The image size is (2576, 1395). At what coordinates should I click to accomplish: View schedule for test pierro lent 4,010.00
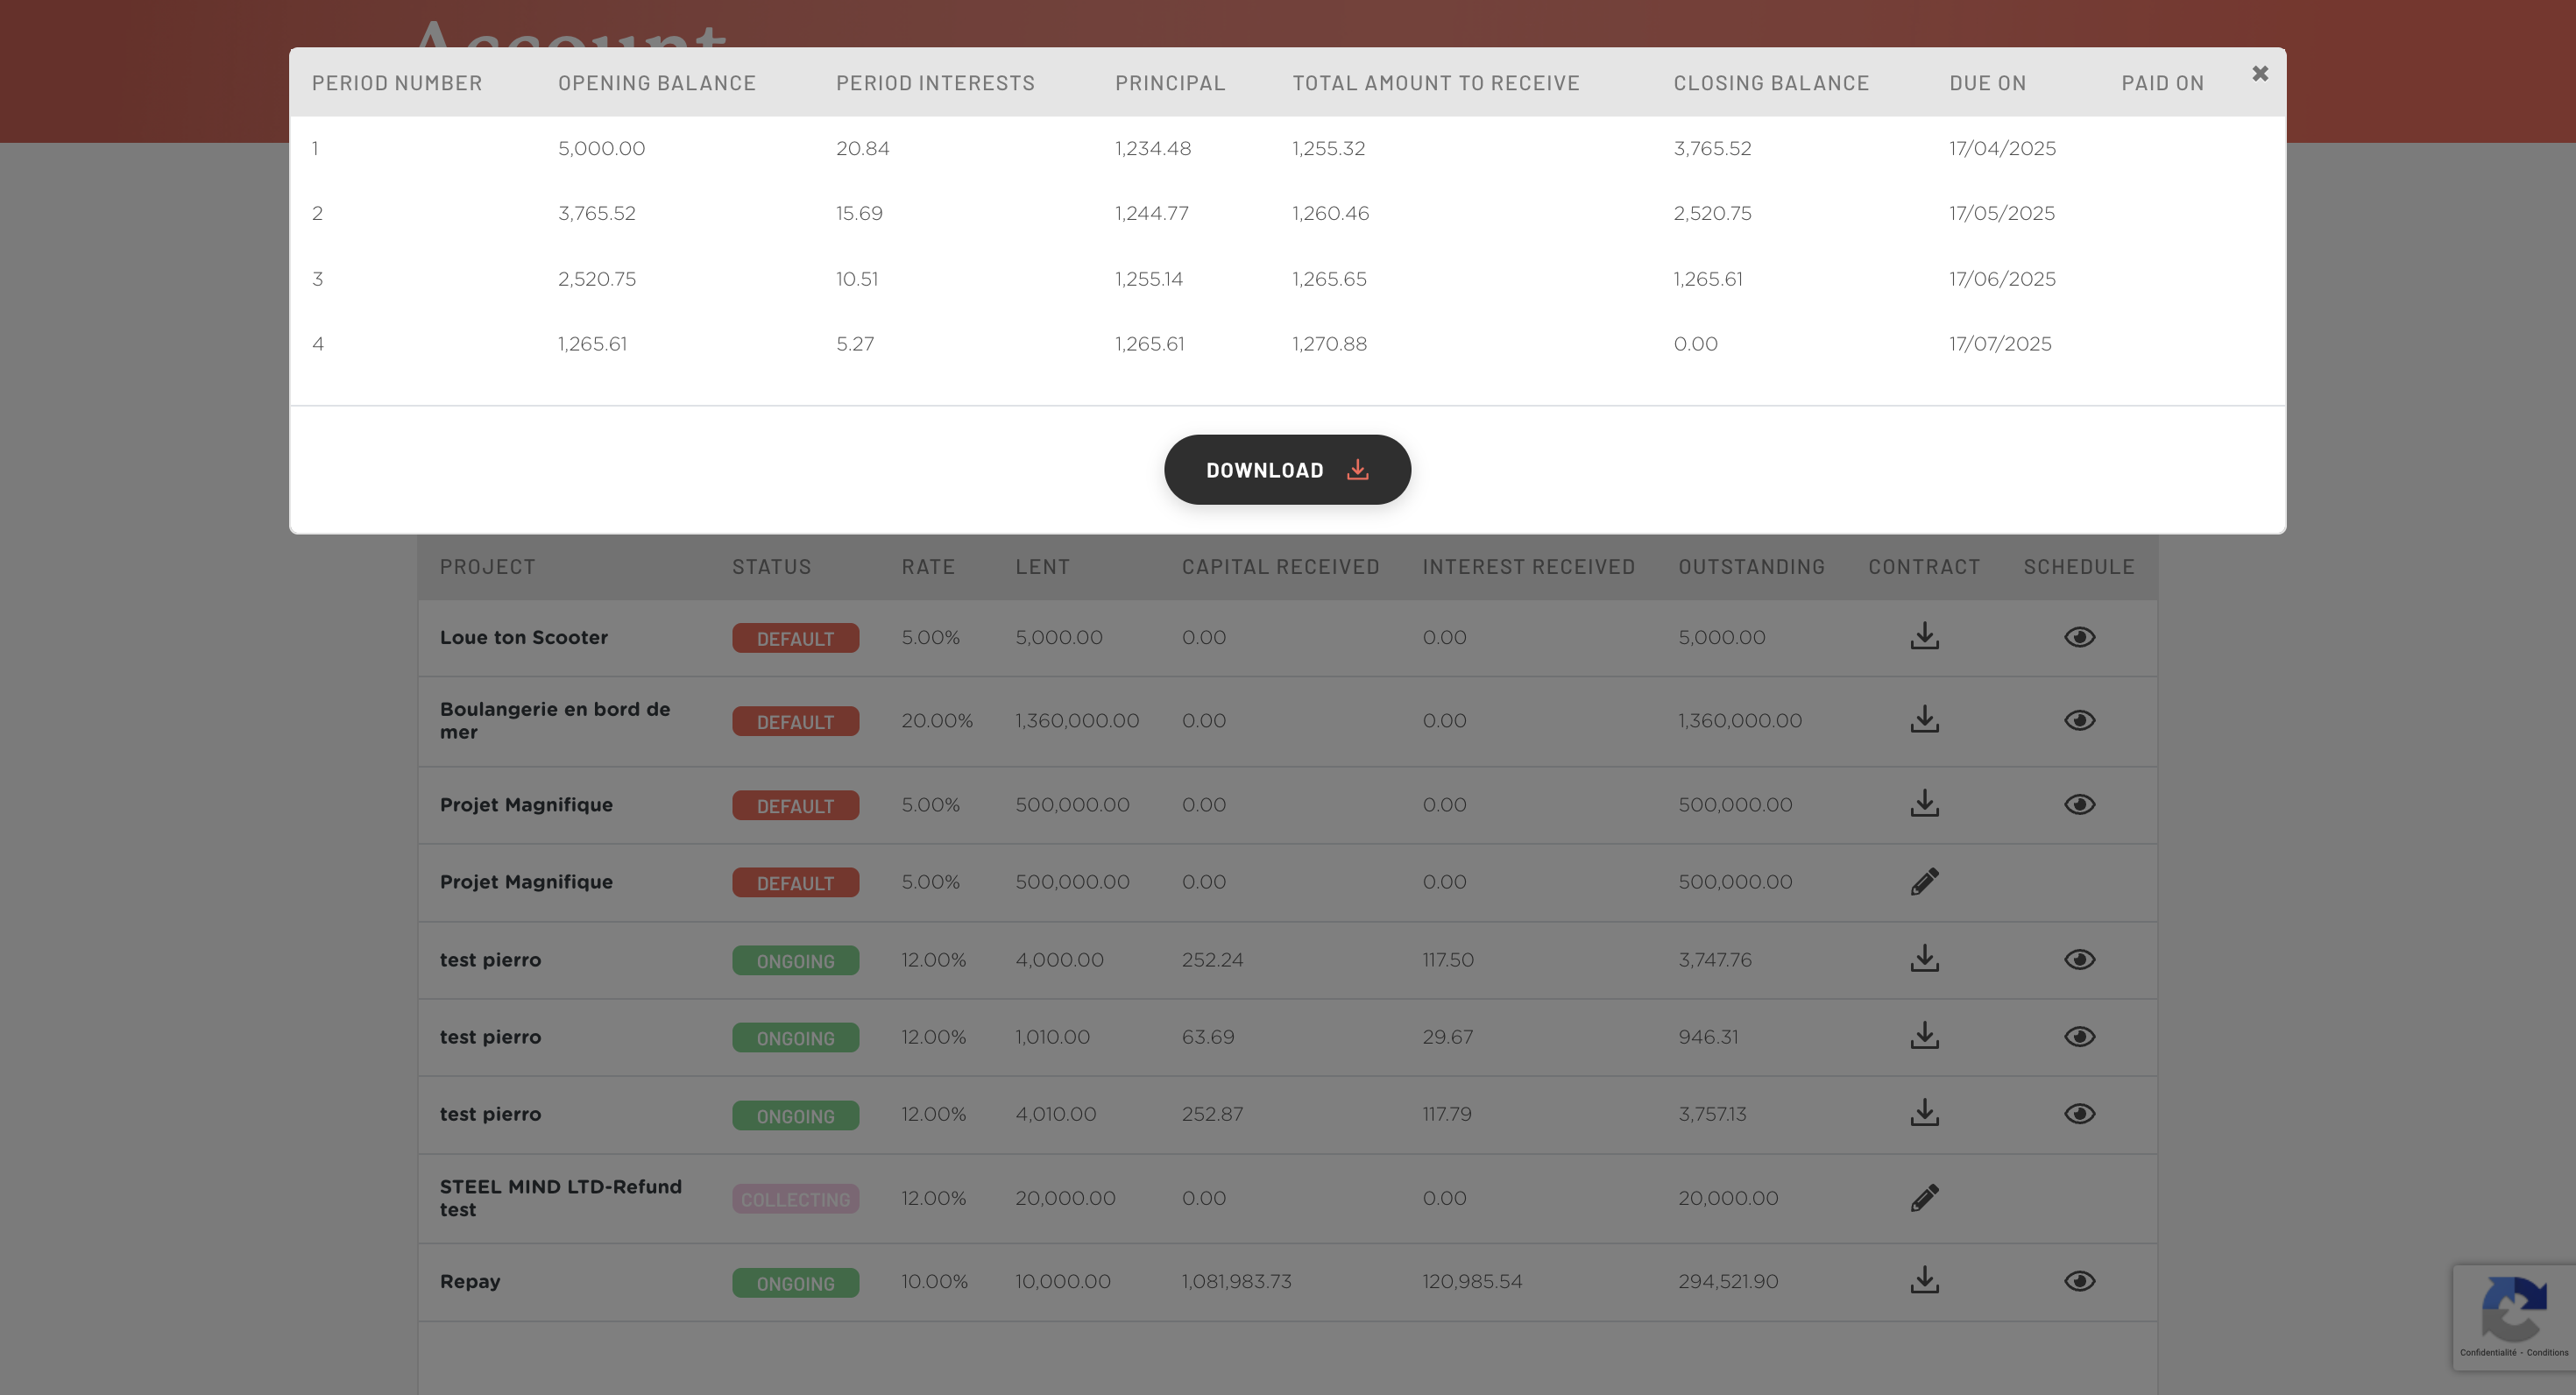[2079, 1113]
